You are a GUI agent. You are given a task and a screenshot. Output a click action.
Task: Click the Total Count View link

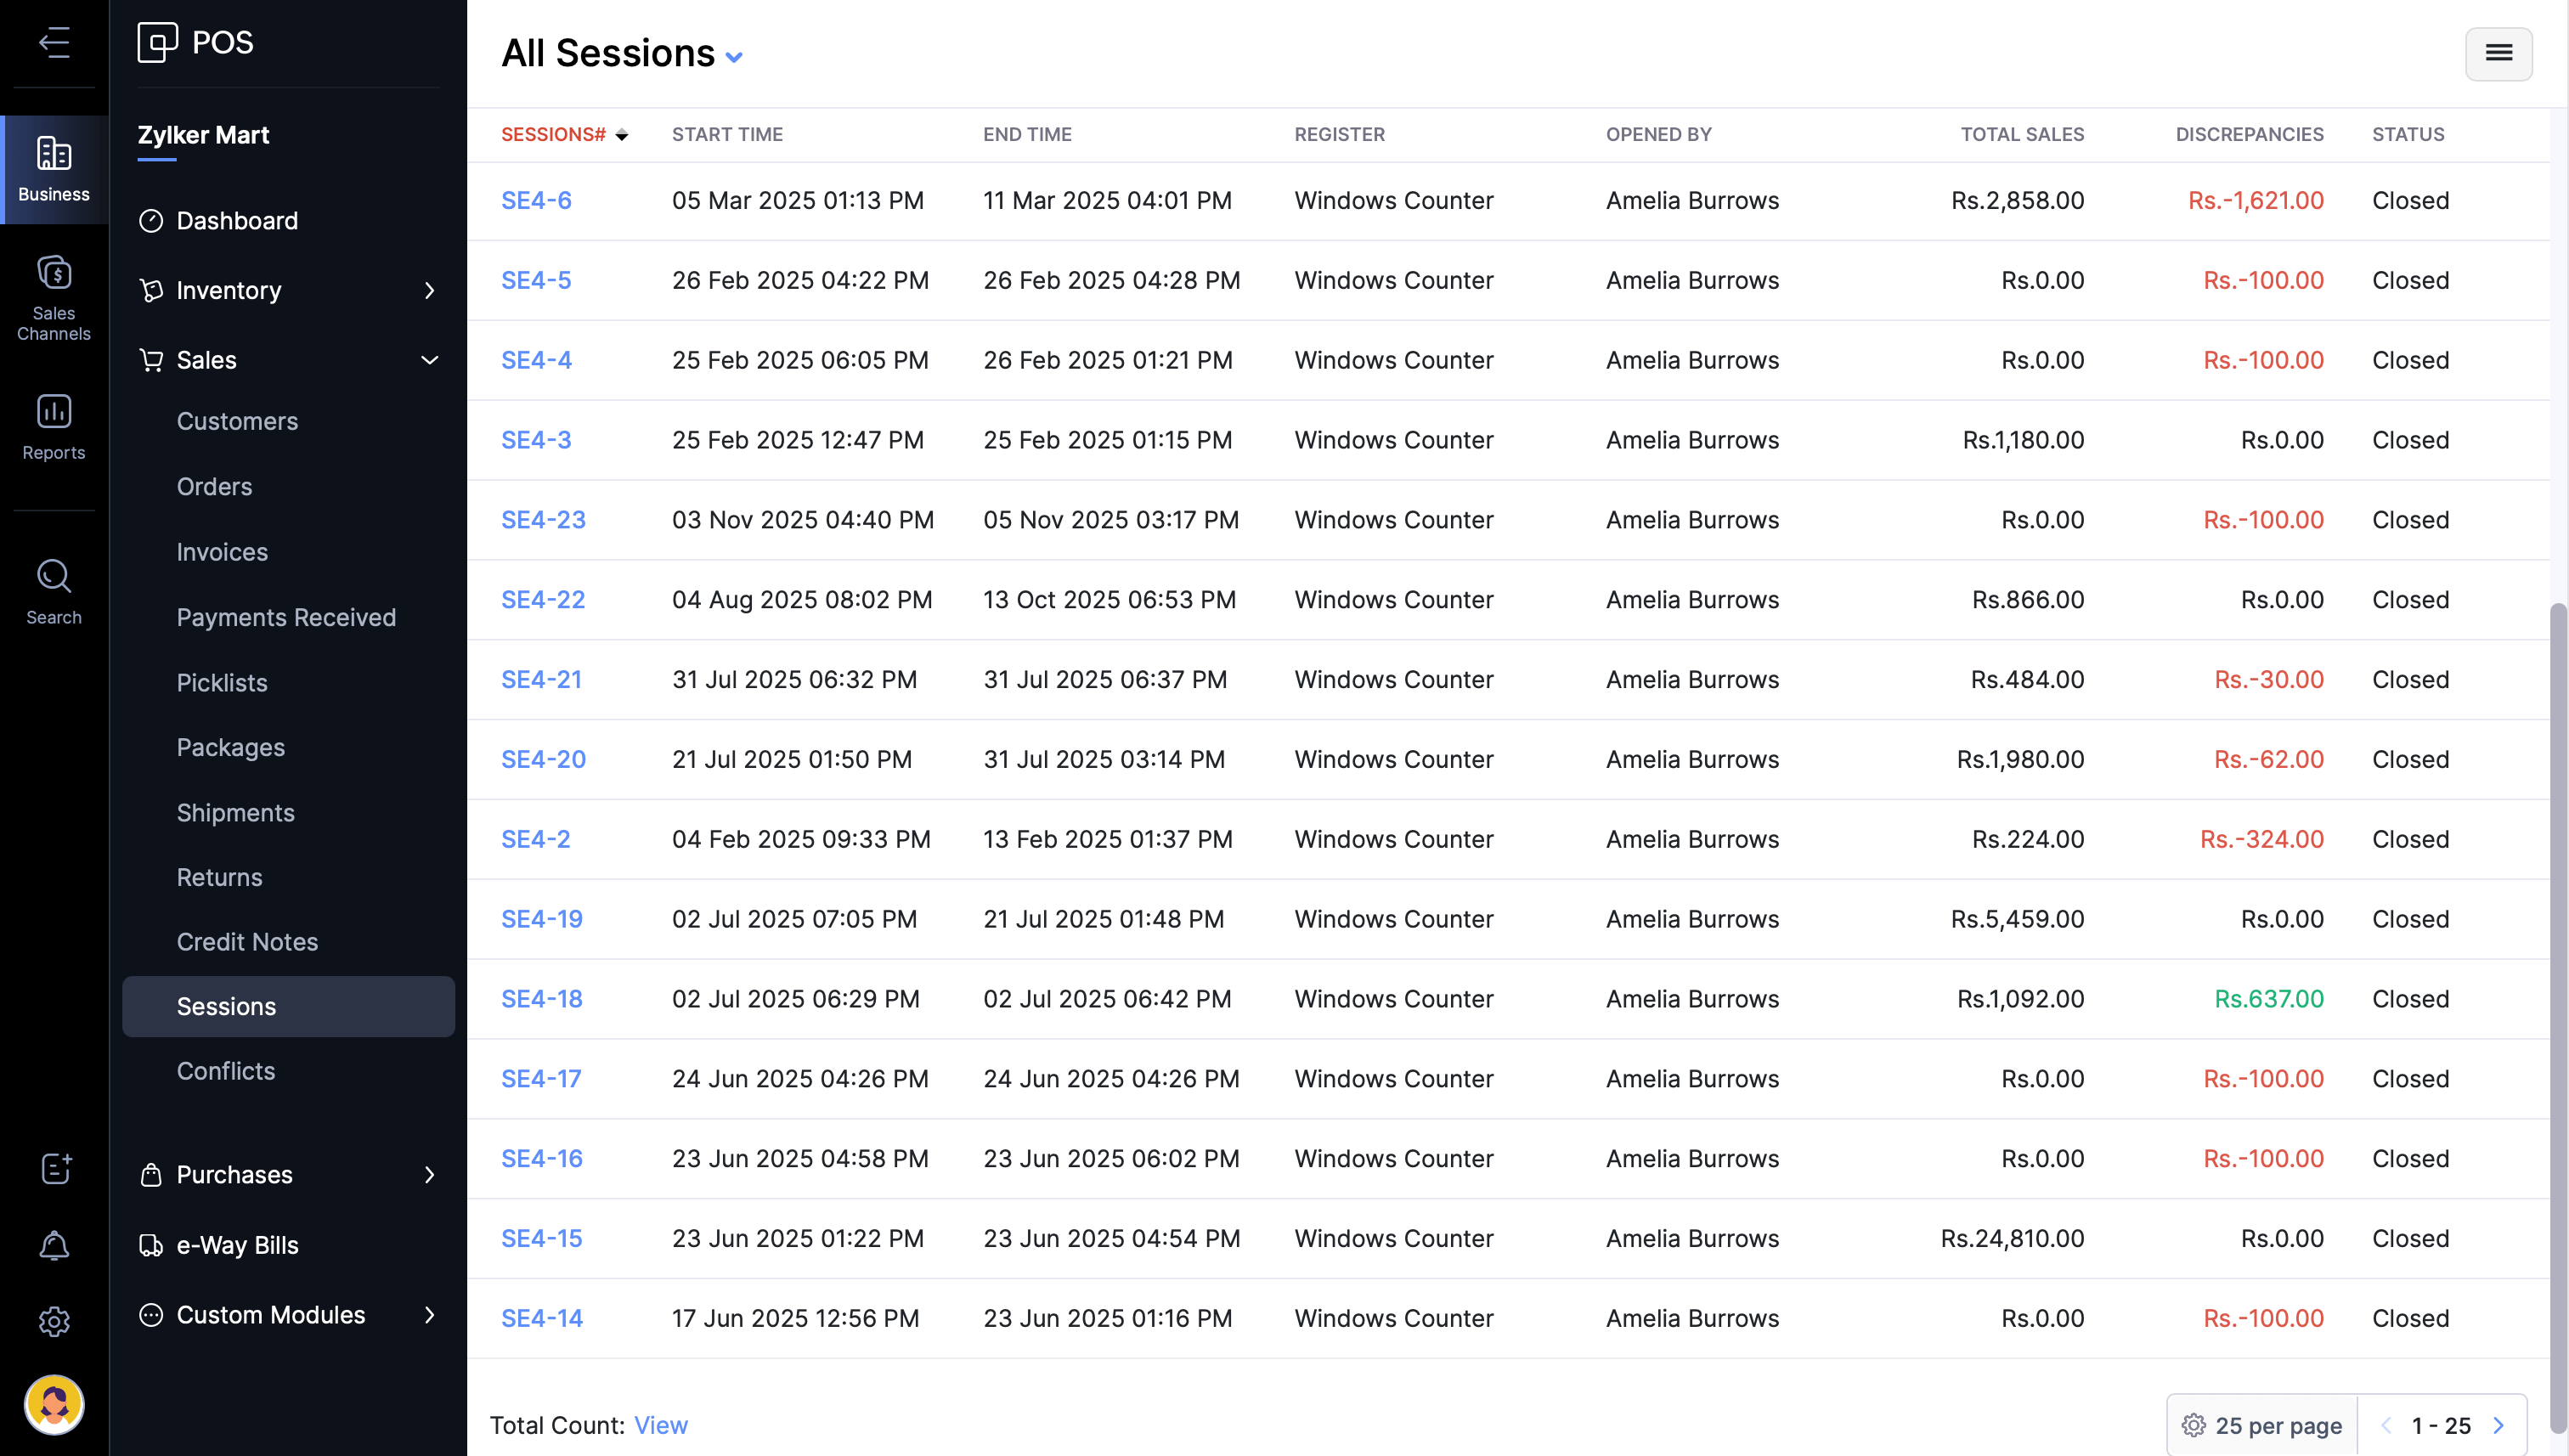(x=660, y=1425)
